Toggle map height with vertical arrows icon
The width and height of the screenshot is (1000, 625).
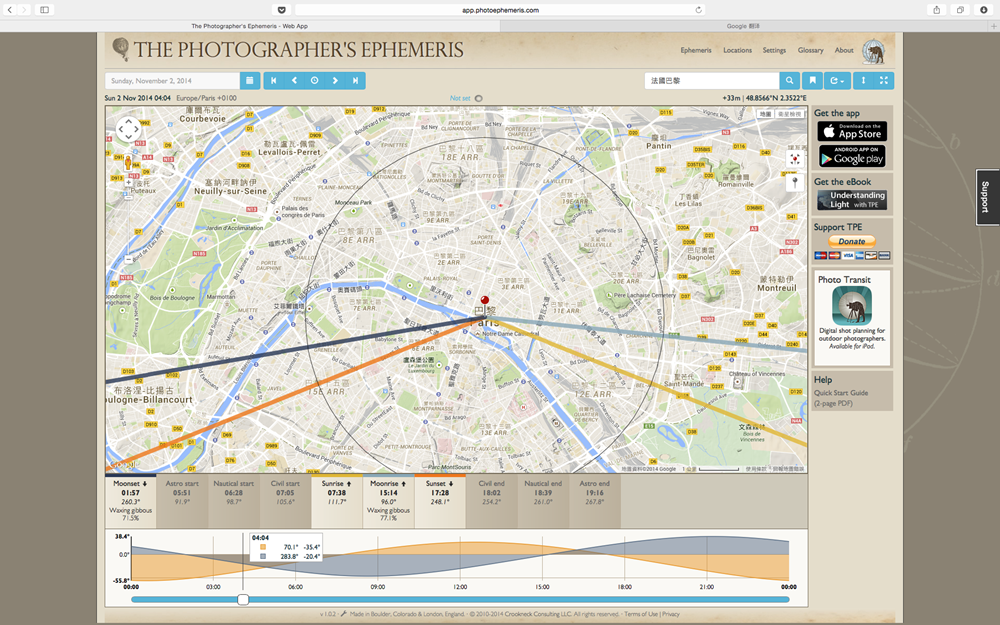click(864, 81)
